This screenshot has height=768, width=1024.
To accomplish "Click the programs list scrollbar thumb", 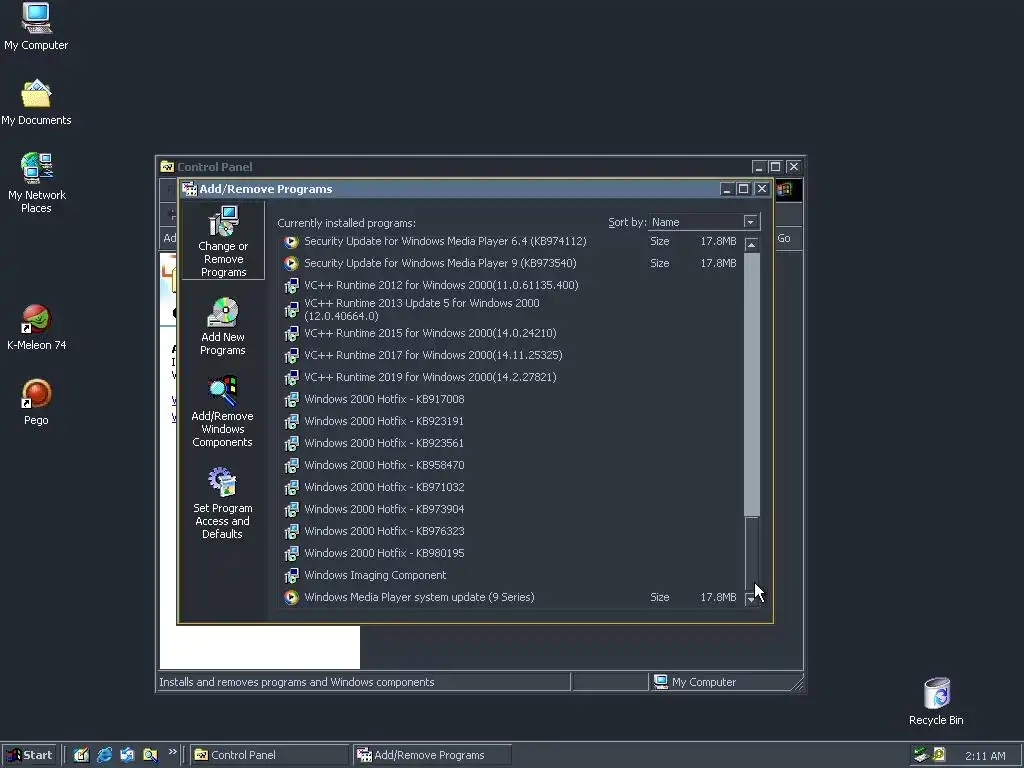I will coord(752,384).
